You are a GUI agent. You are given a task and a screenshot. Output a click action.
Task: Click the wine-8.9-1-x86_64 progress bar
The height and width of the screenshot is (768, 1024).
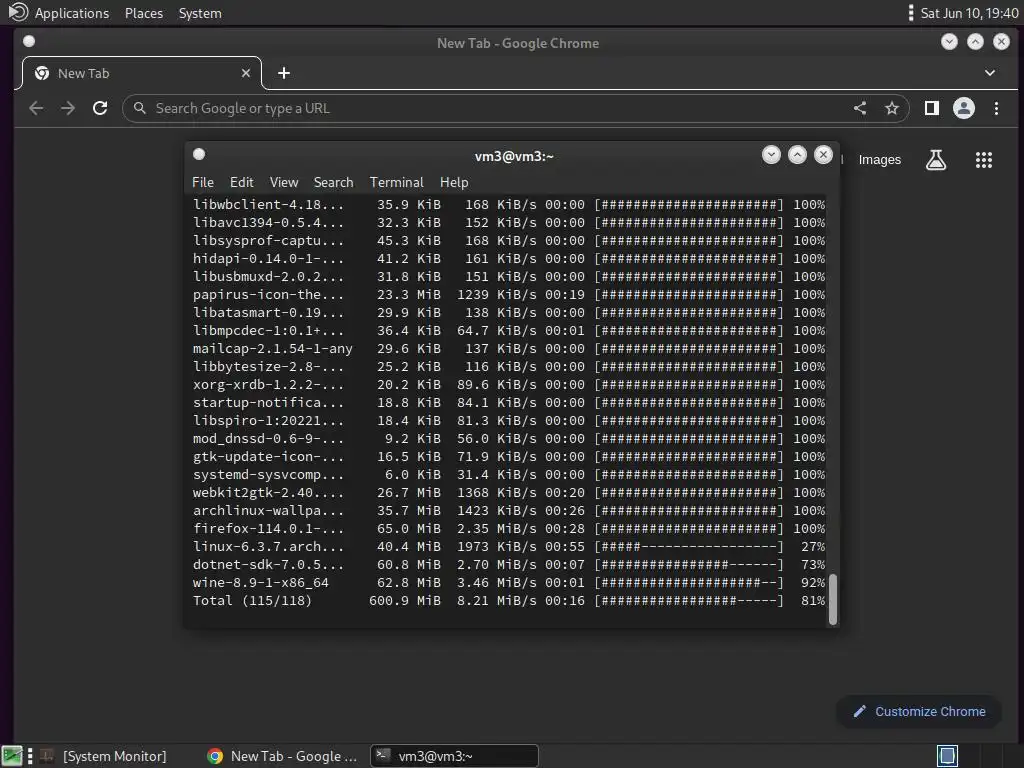[689, 583]
